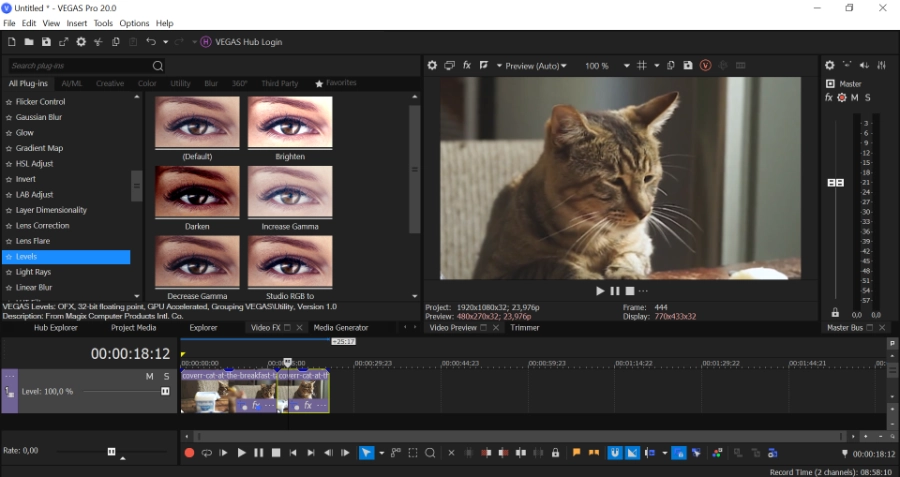Image resolution: width=900 pixels, height=477 pixels.
Task: Favorite the Glow plug-in star
Action: (9, 133)
